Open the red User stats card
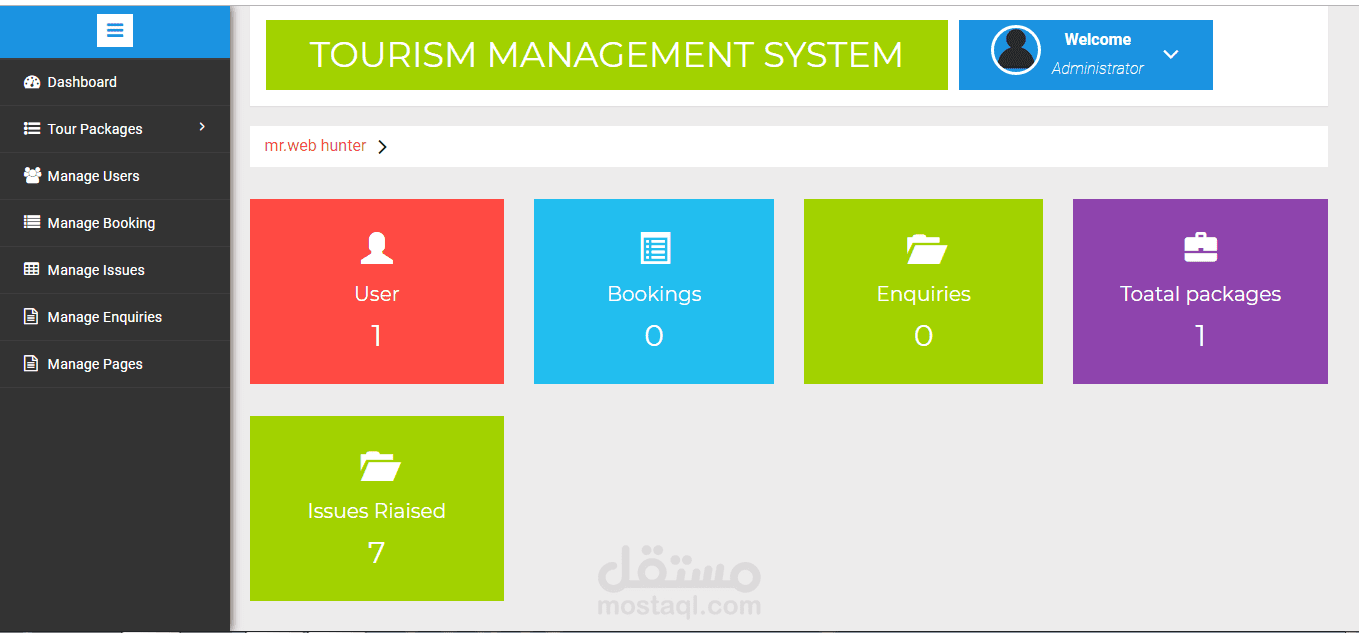The height and width of the screenshot is (633, 1359). click(x=377, y=291)
